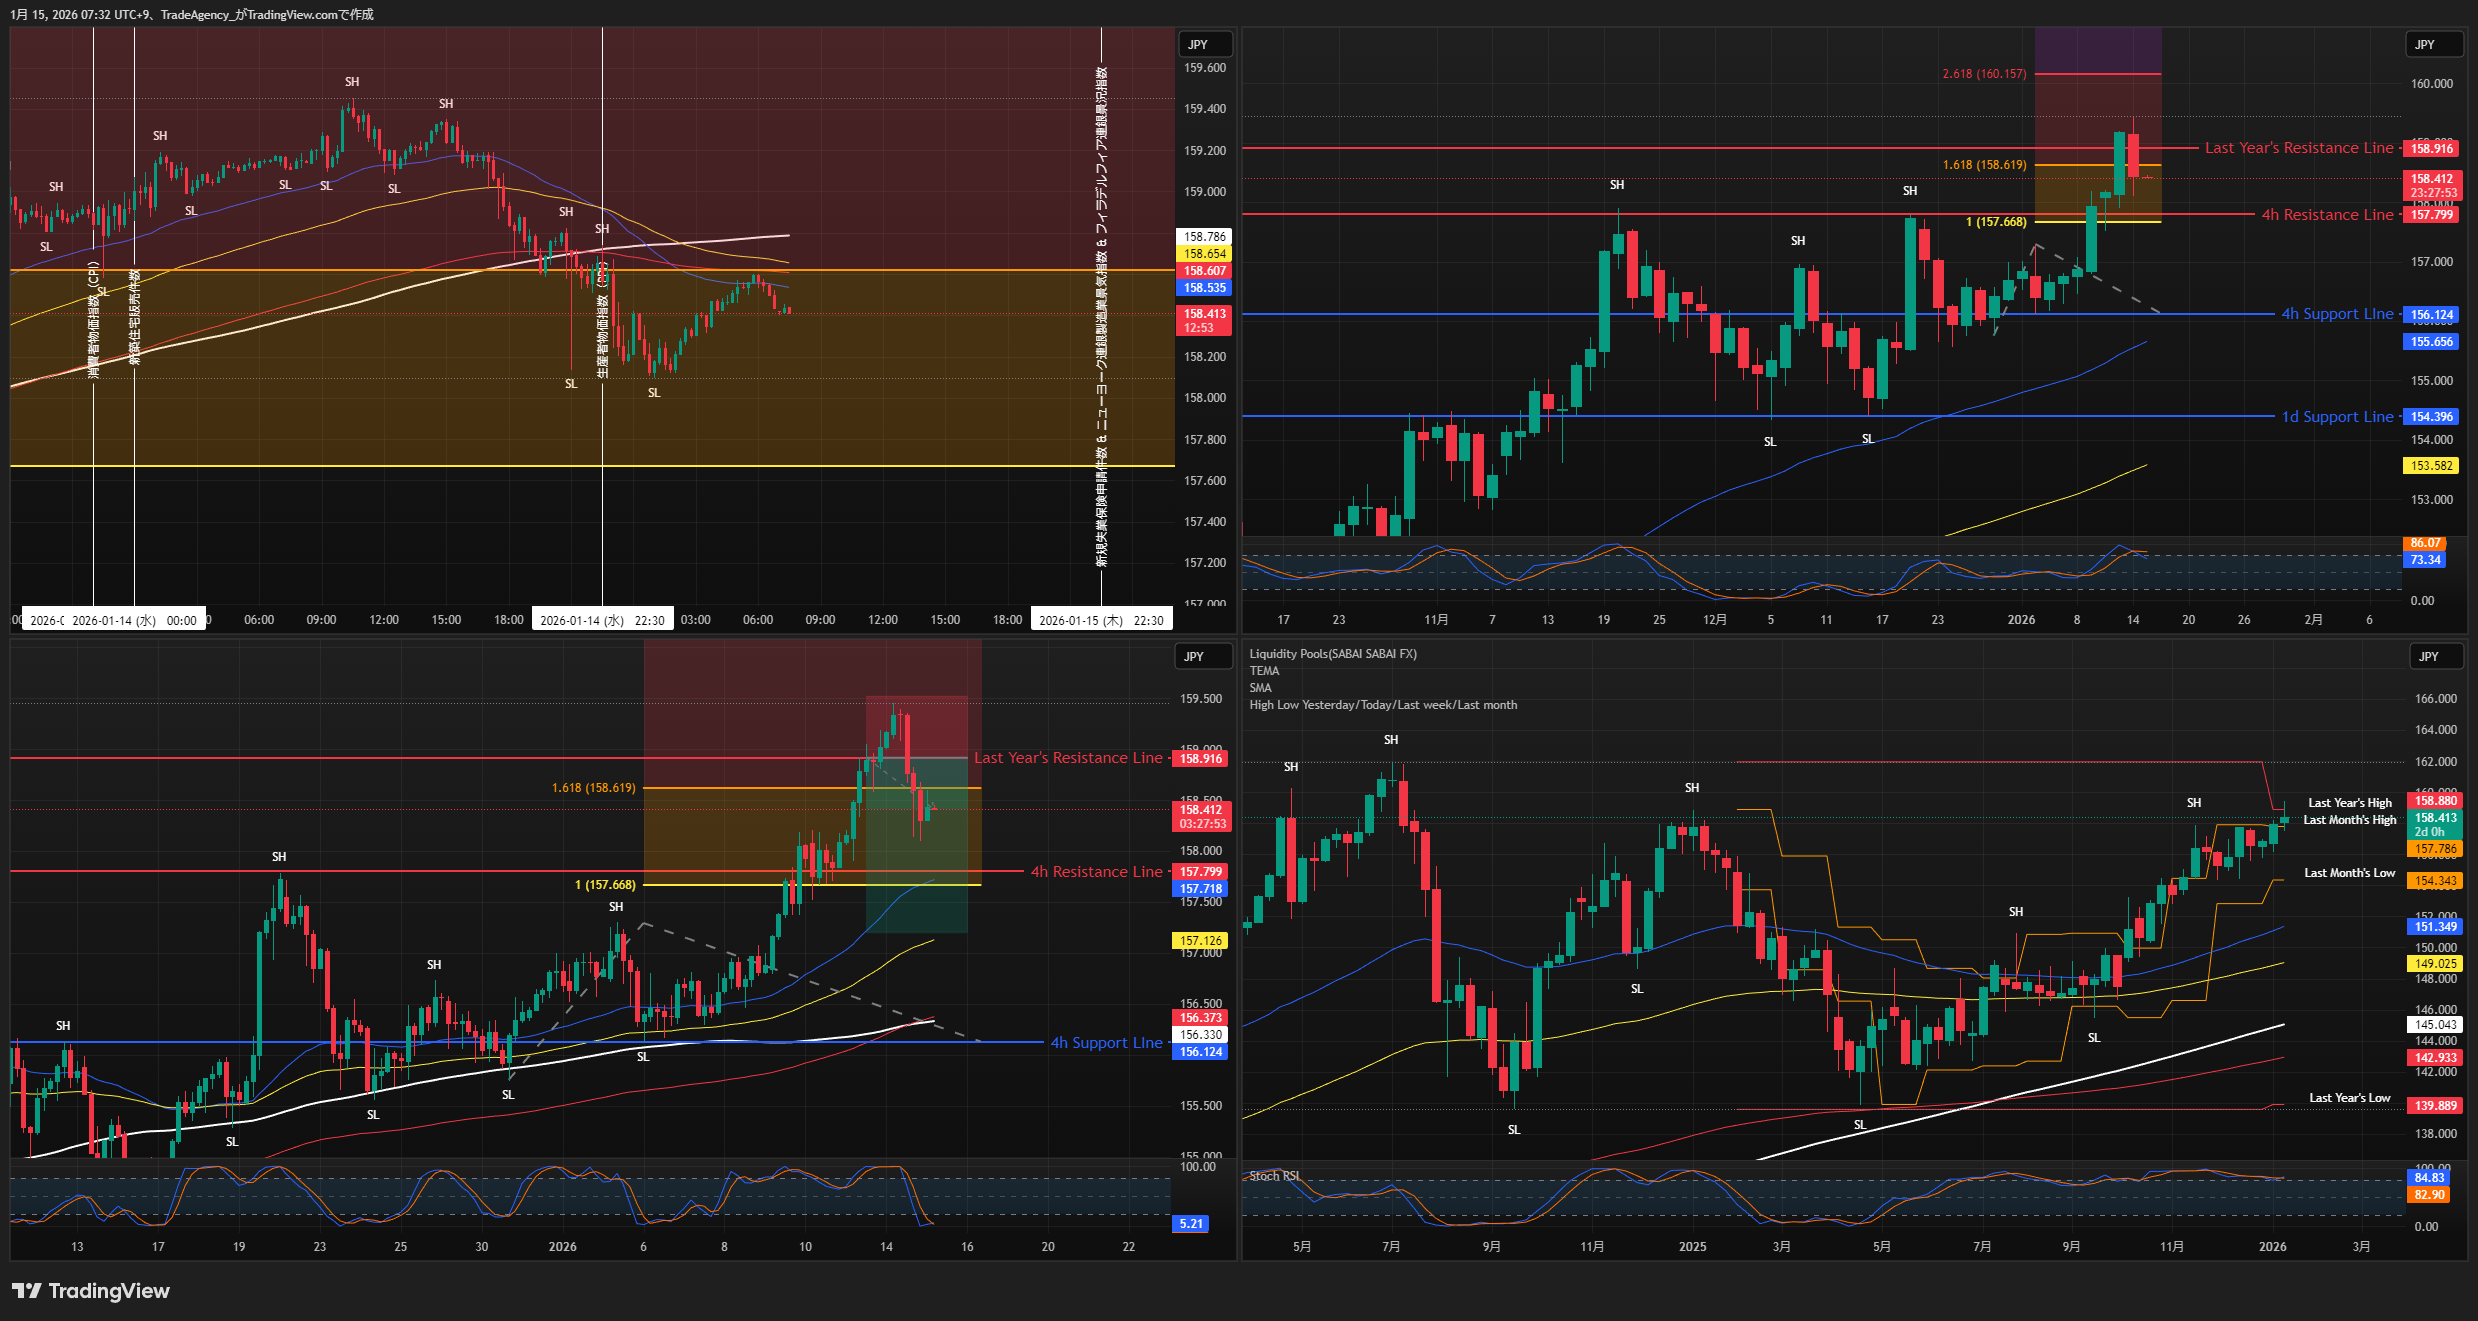Click the blue 158.535 price tag on top-left chart
This screenshot has width=2478, height=1321.
[x=1204, y=288]
